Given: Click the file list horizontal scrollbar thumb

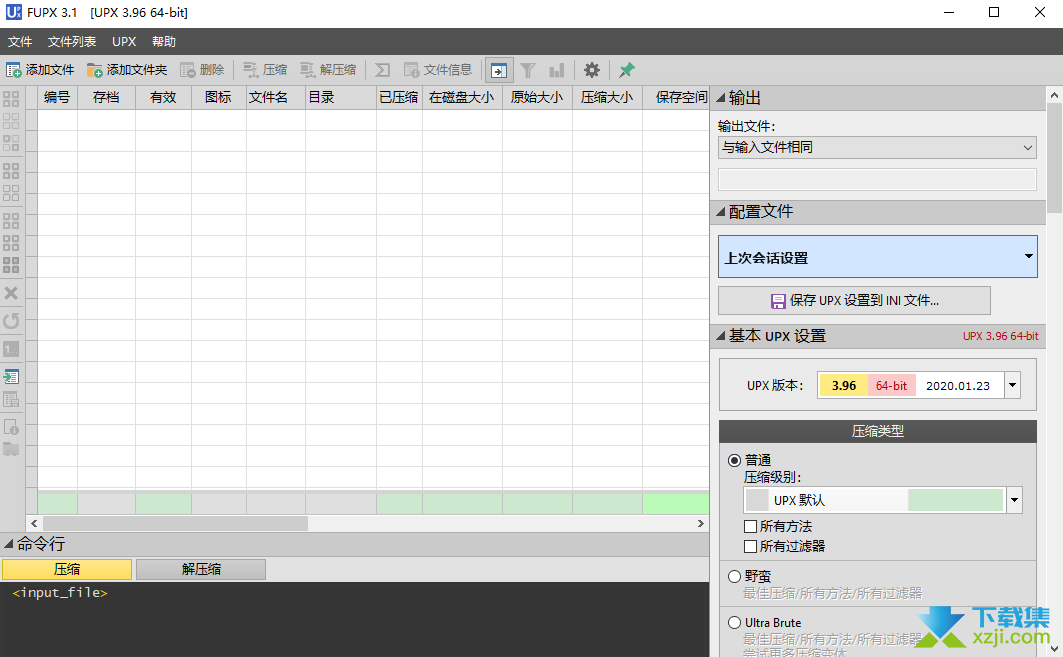Looking at the screenshot, I should pyautogui.click(x=176, y=523).
